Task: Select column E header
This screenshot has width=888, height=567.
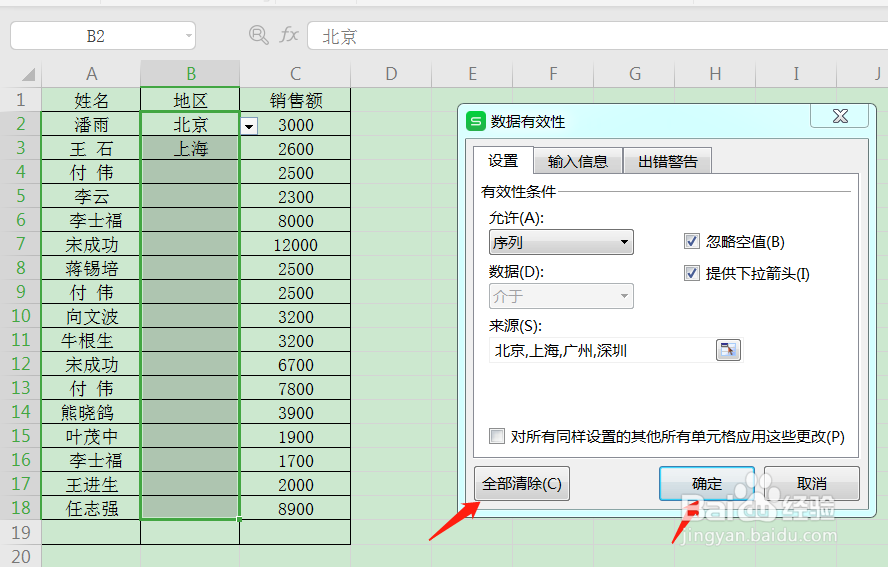Action: tap(472, 74)
